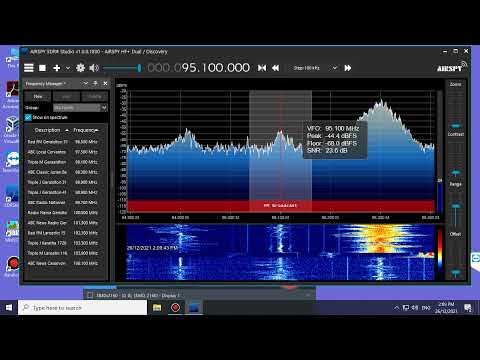Image resolution: width=480 pixels, height=360 pixels.
Task: Show hidden tray icons chevron
Action: tap(396, 308)
